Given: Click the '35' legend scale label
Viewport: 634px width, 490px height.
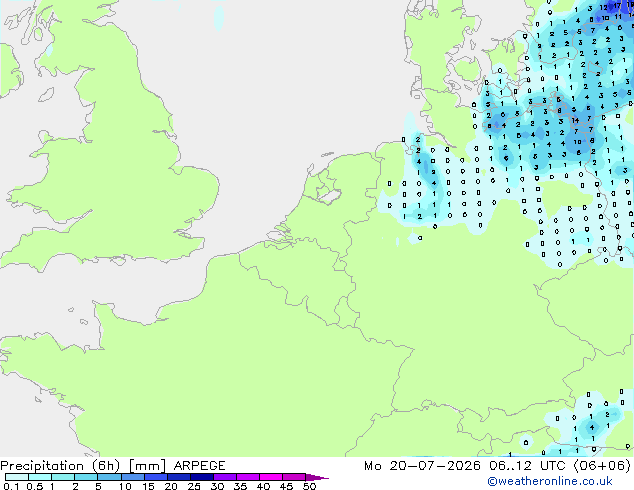Looking at the screenshot, I should (x=240, y=486).
